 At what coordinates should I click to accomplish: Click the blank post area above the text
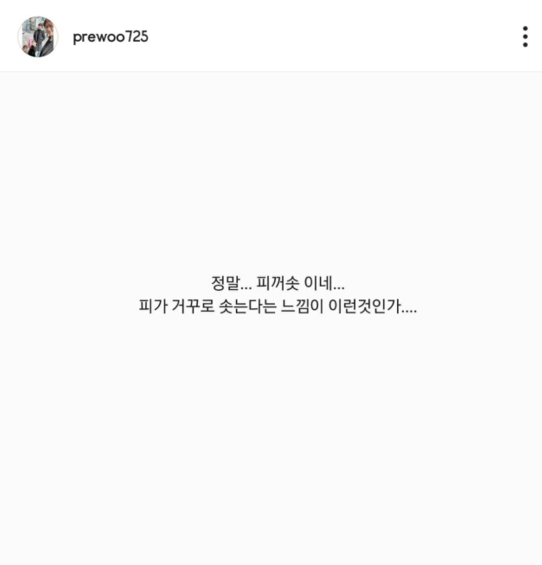pyautogui.click(x=271, y=173)
